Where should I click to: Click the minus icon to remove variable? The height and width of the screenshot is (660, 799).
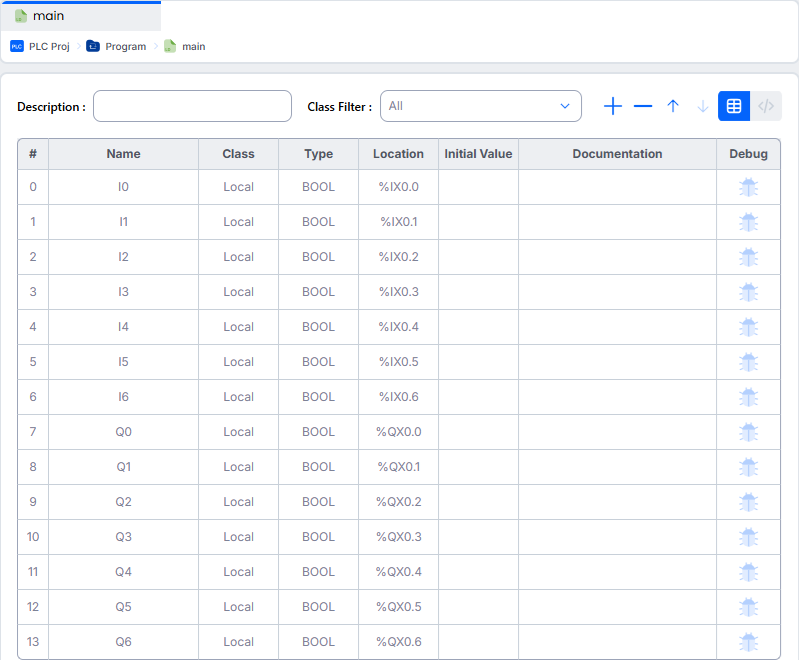coord(643,106)
